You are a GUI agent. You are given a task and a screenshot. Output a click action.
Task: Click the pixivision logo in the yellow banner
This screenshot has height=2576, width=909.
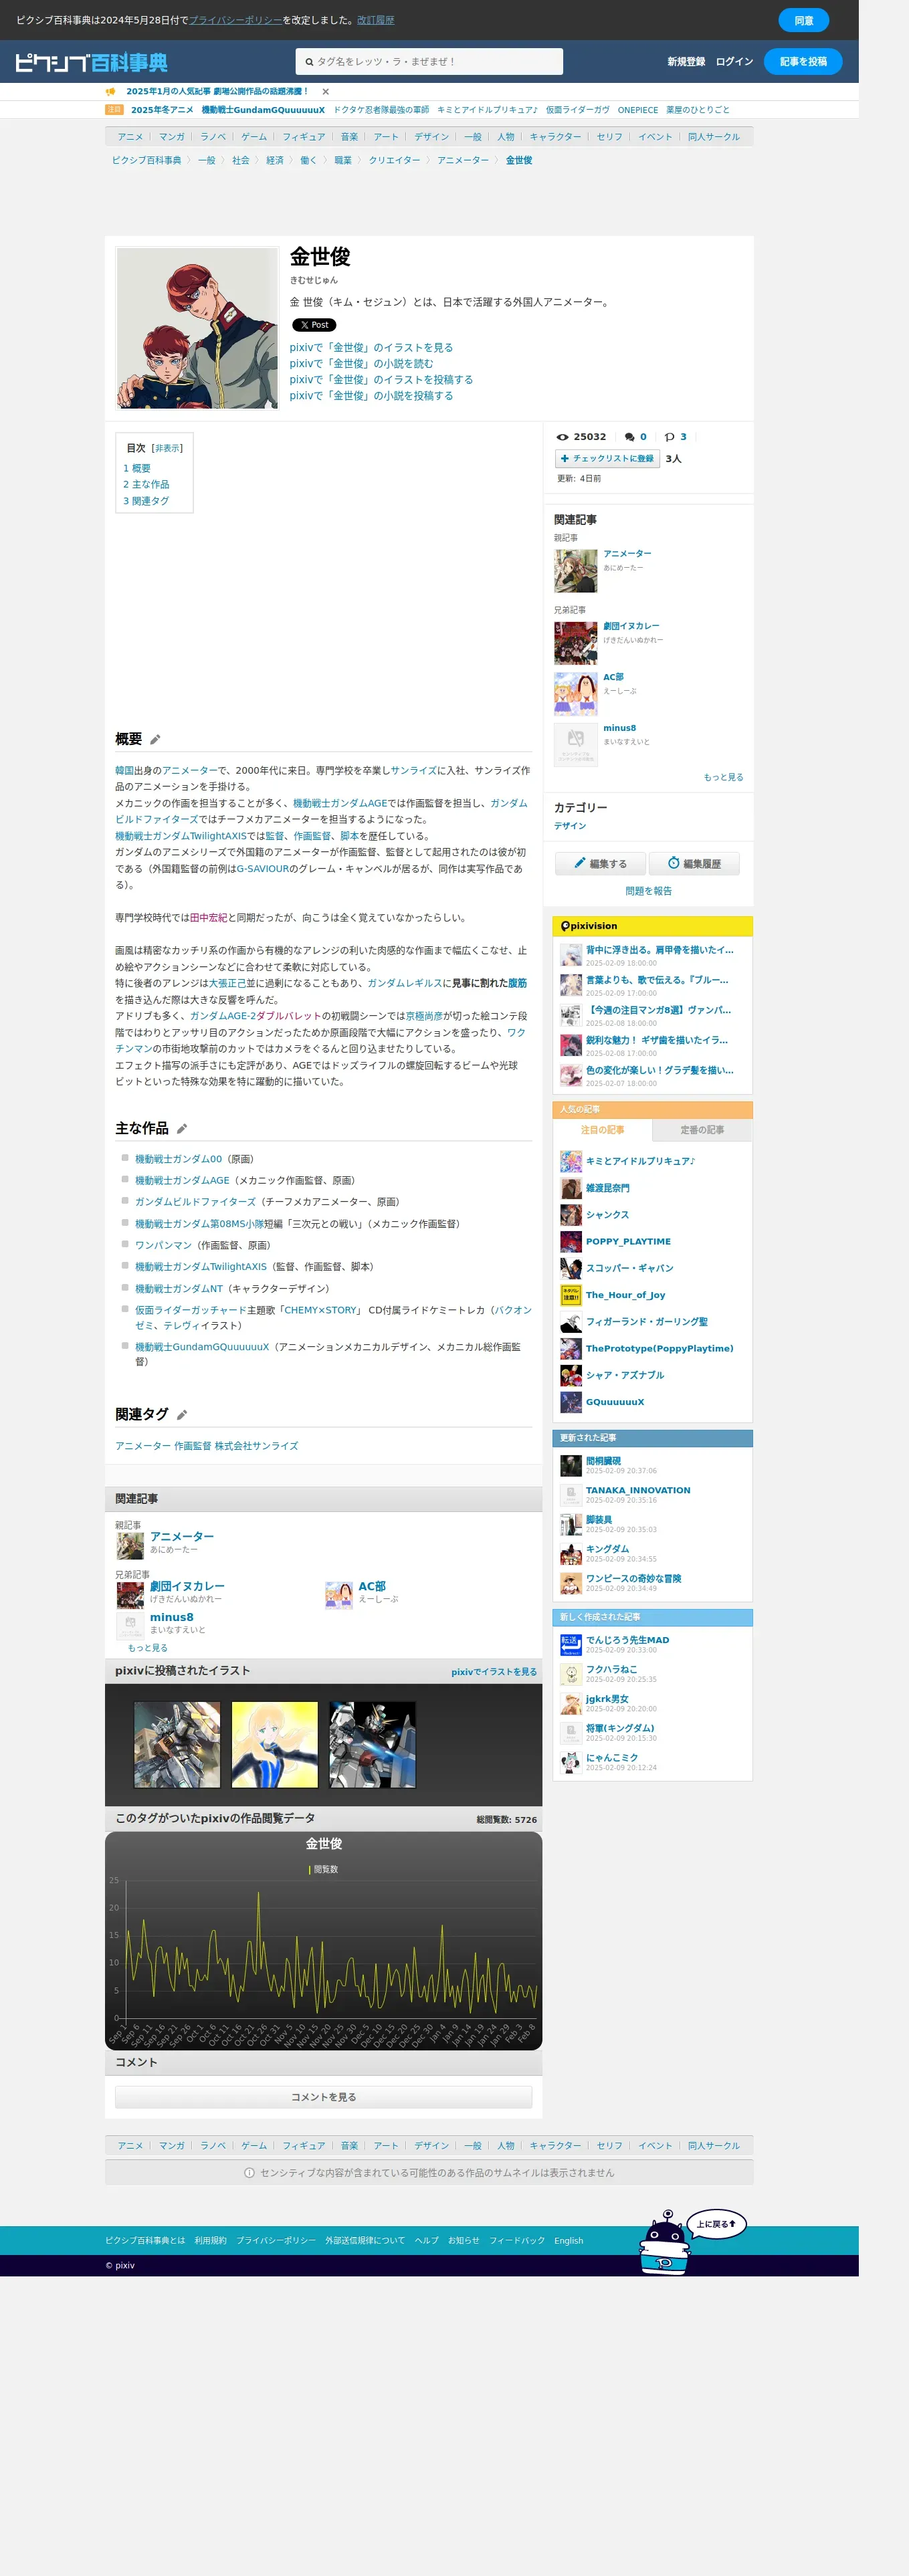(x=589, y=926)
